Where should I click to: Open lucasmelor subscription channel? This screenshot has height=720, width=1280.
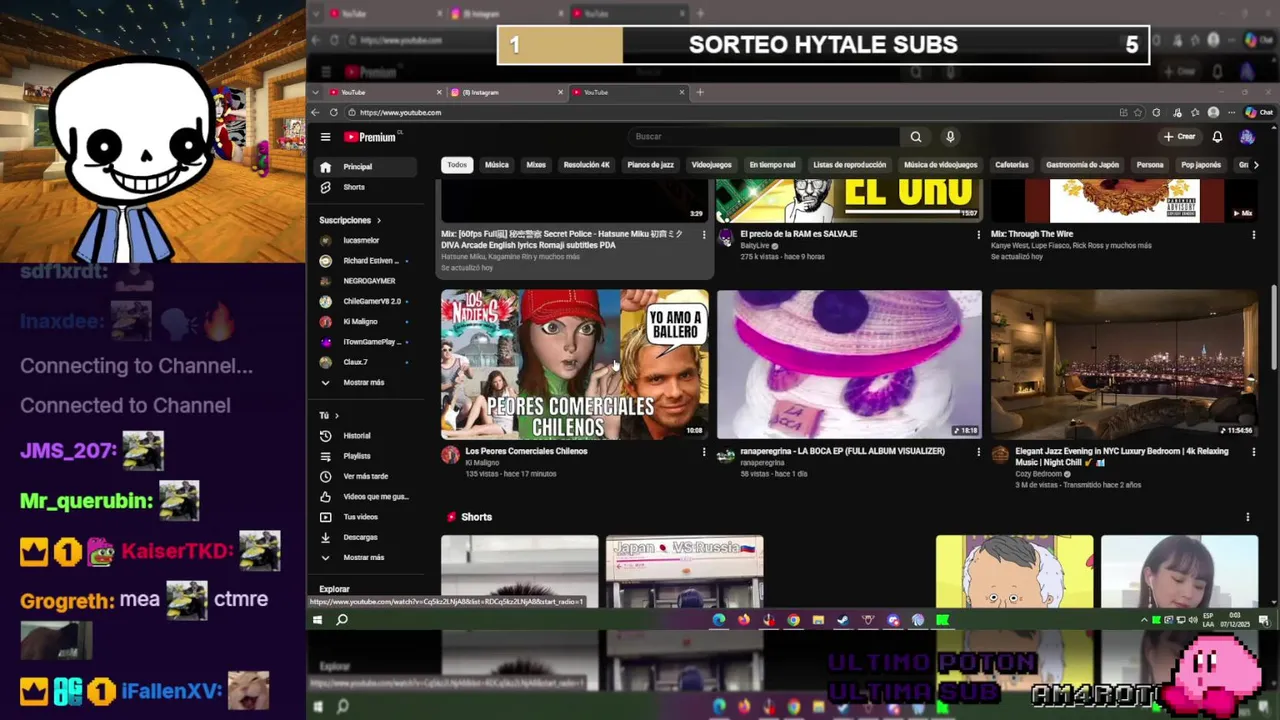[x=363, y=241]
